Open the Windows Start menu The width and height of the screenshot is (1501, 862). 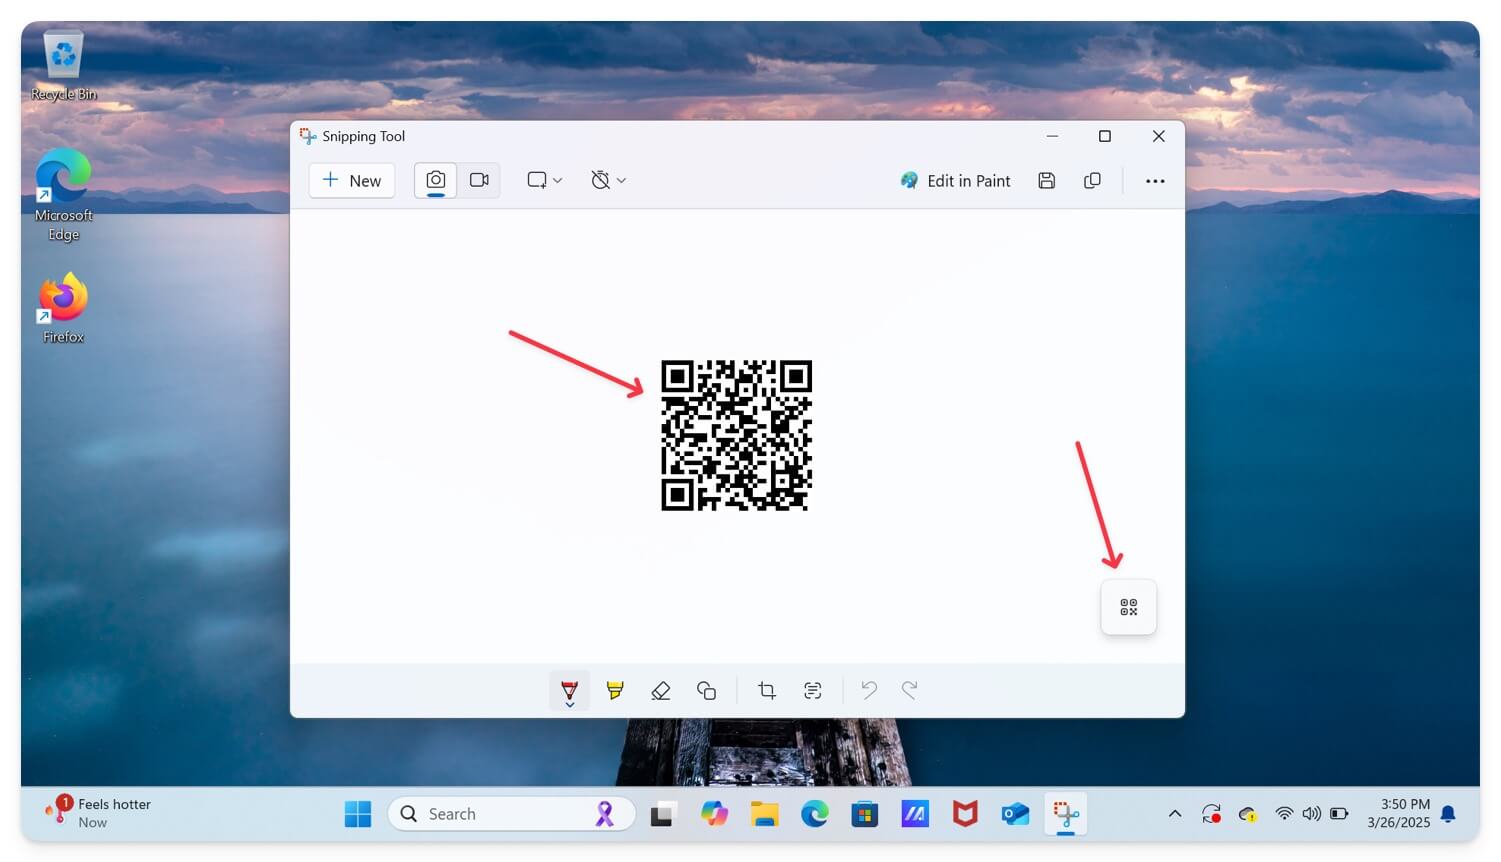[358, 814]
